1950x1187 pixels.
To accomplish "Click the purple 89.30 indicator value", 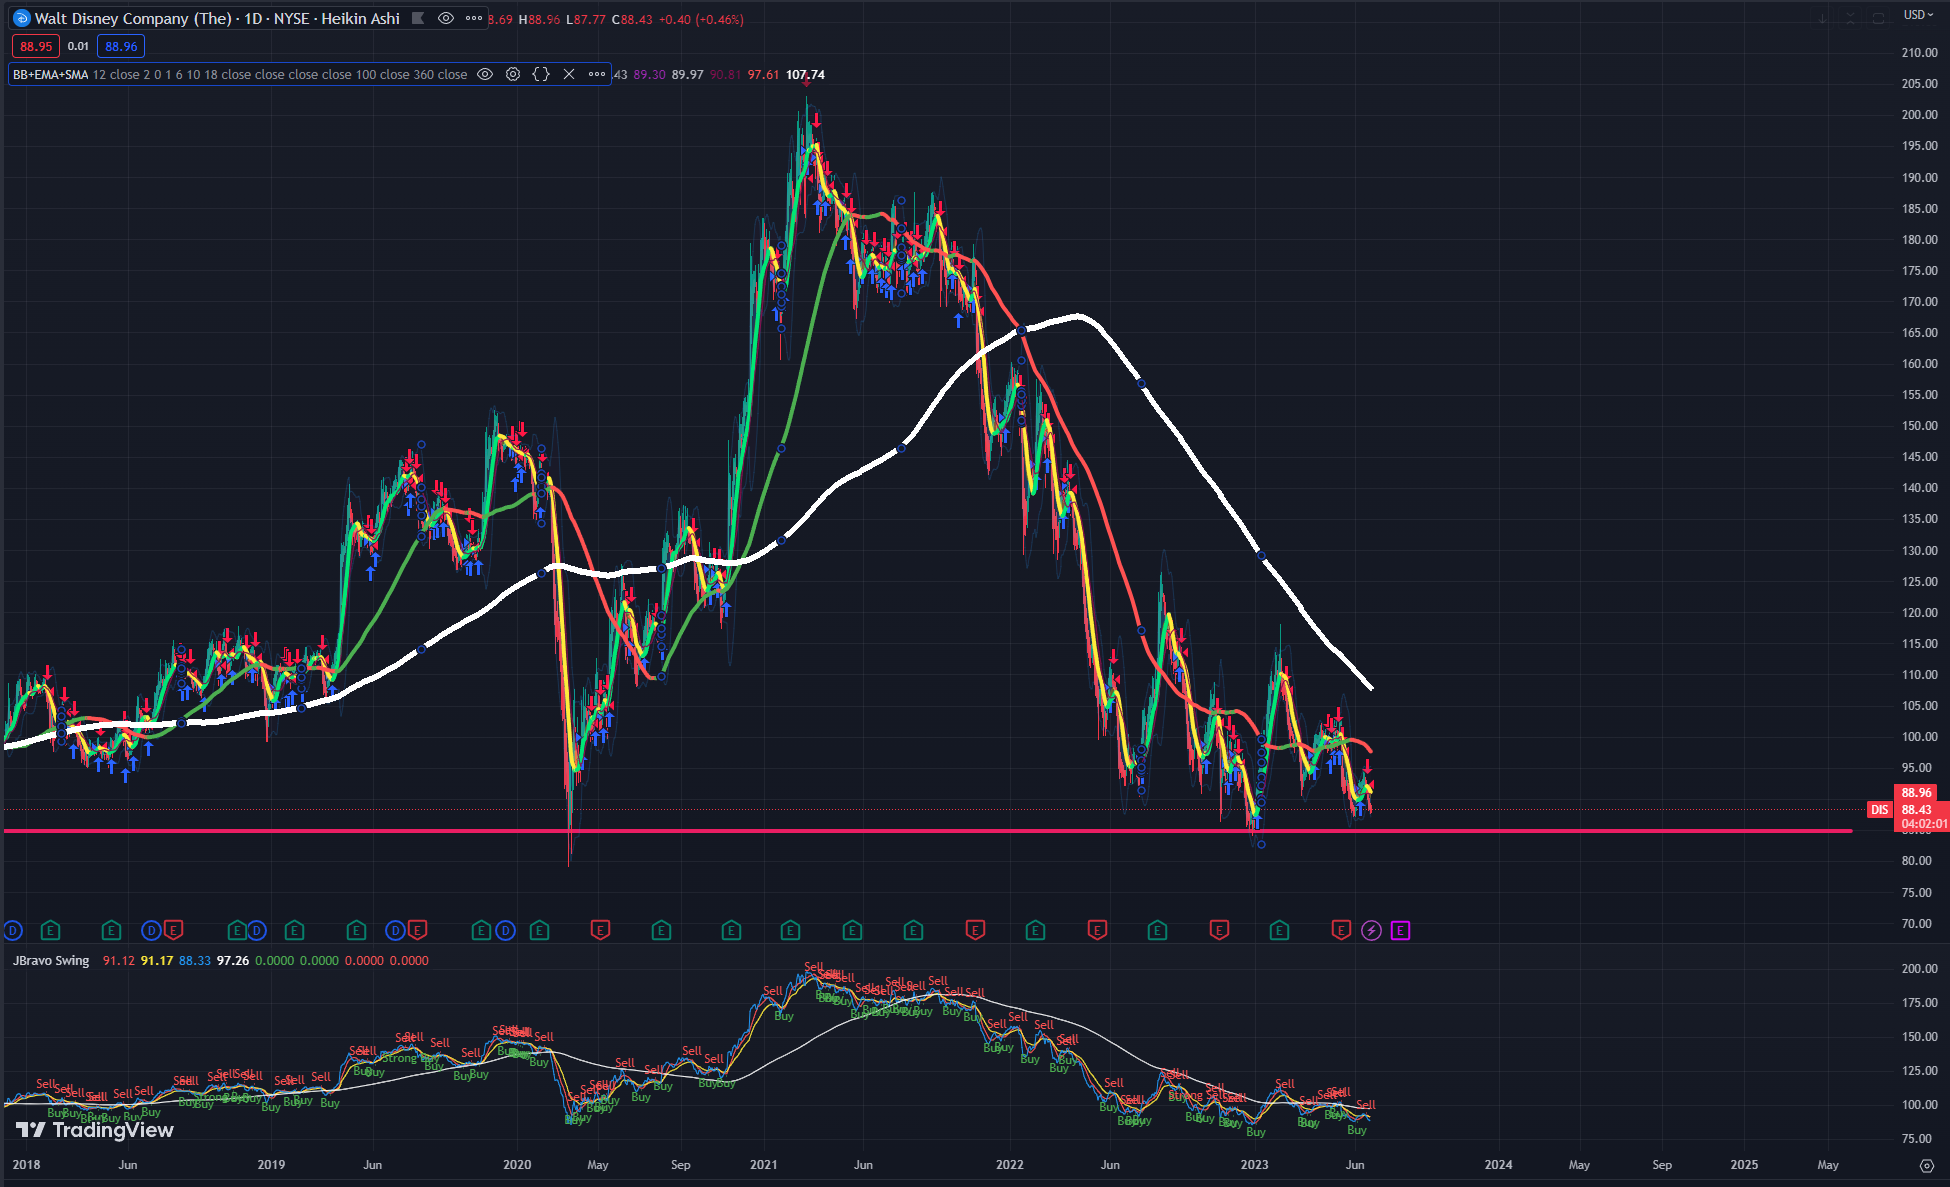I will [x=649, y=75].
